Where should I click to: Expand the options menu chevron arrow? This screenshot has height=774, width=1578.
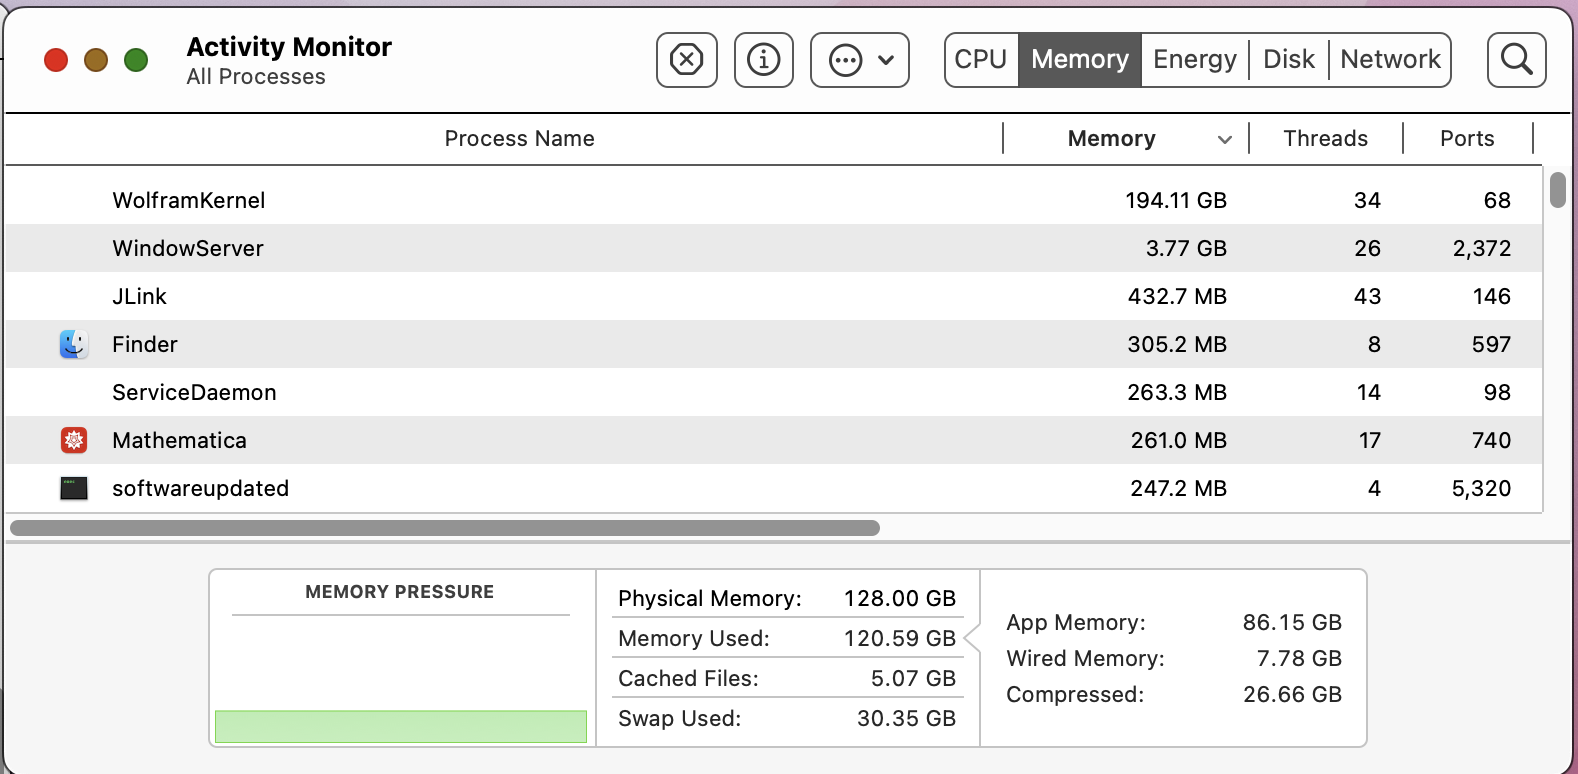[886, 60]
